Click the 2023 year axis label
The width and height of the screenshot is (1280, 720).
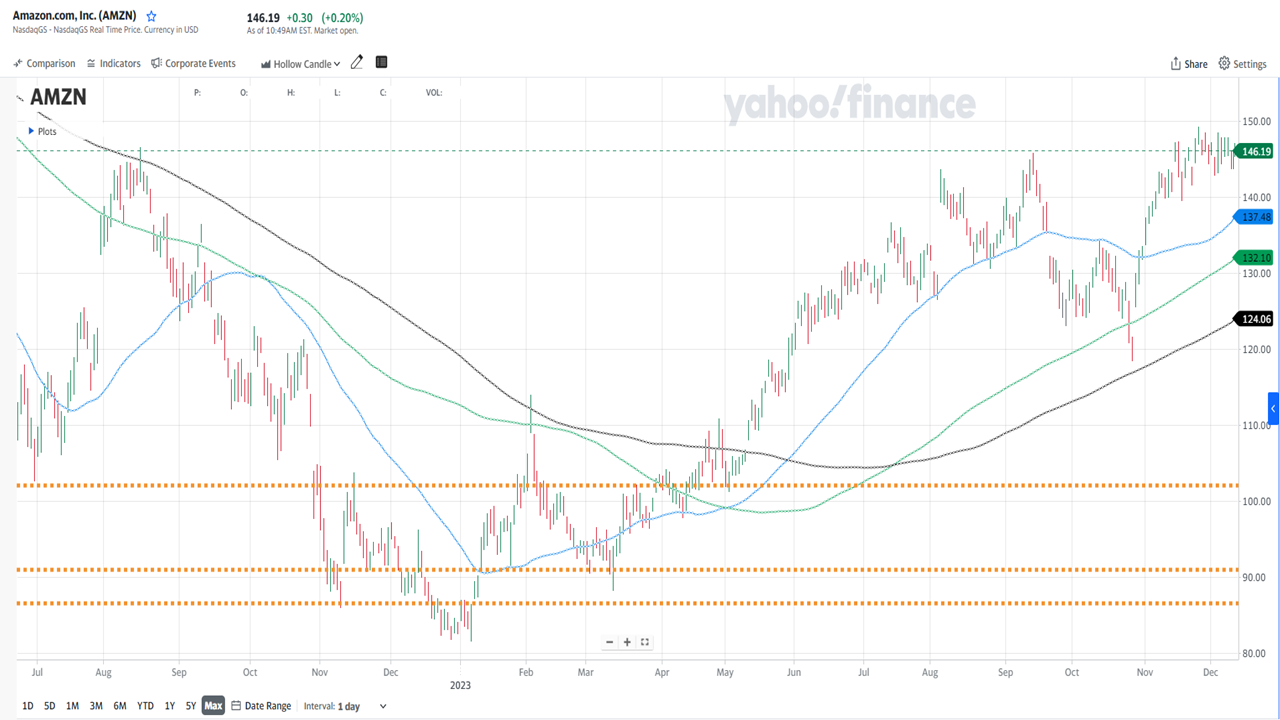point(459,686)
